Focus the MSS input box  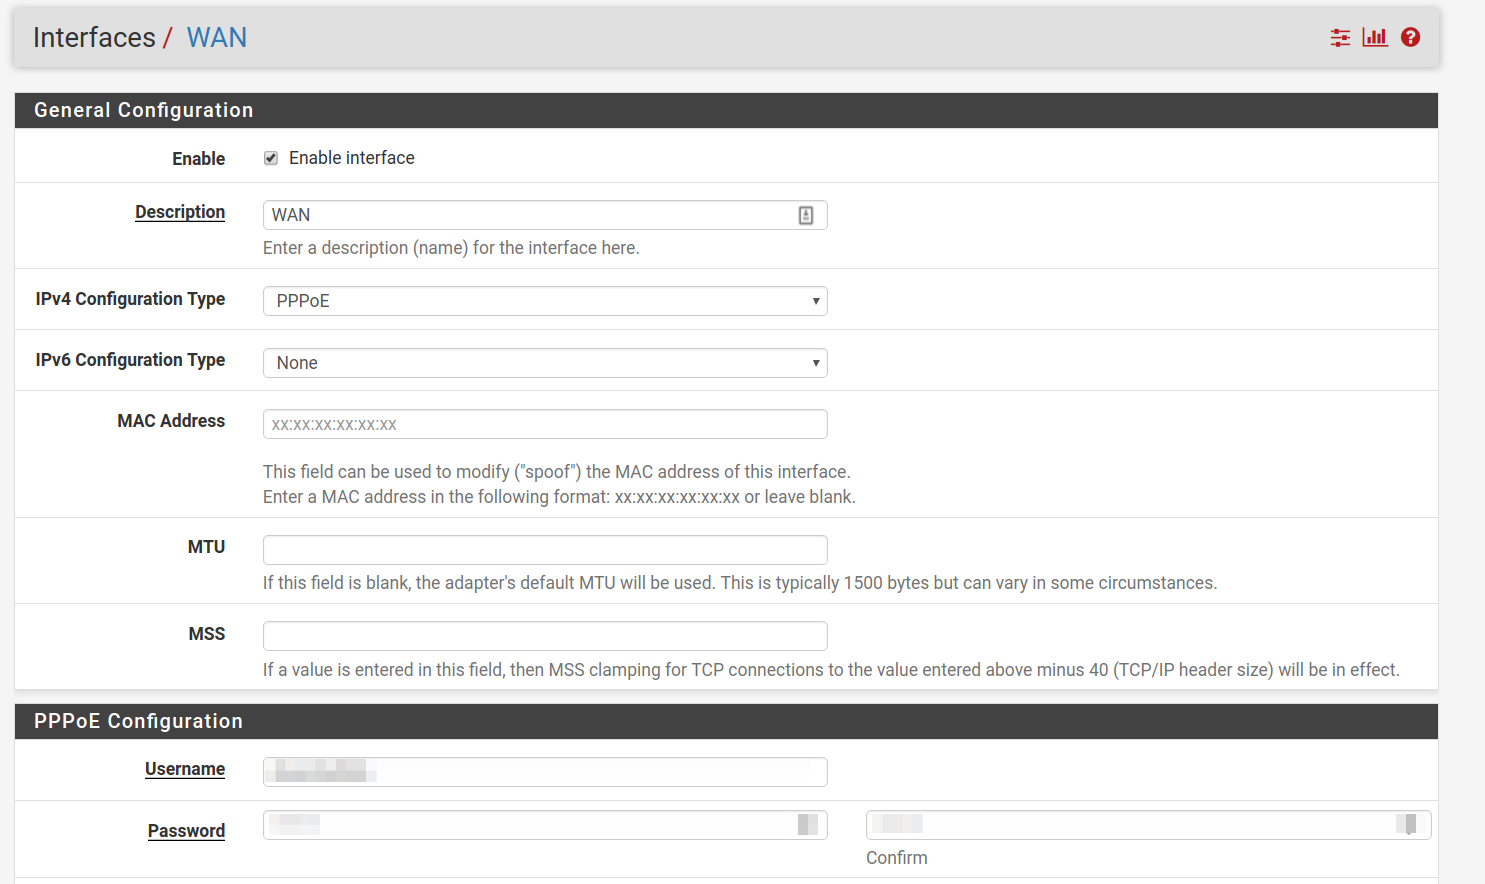tap(545, 635)
